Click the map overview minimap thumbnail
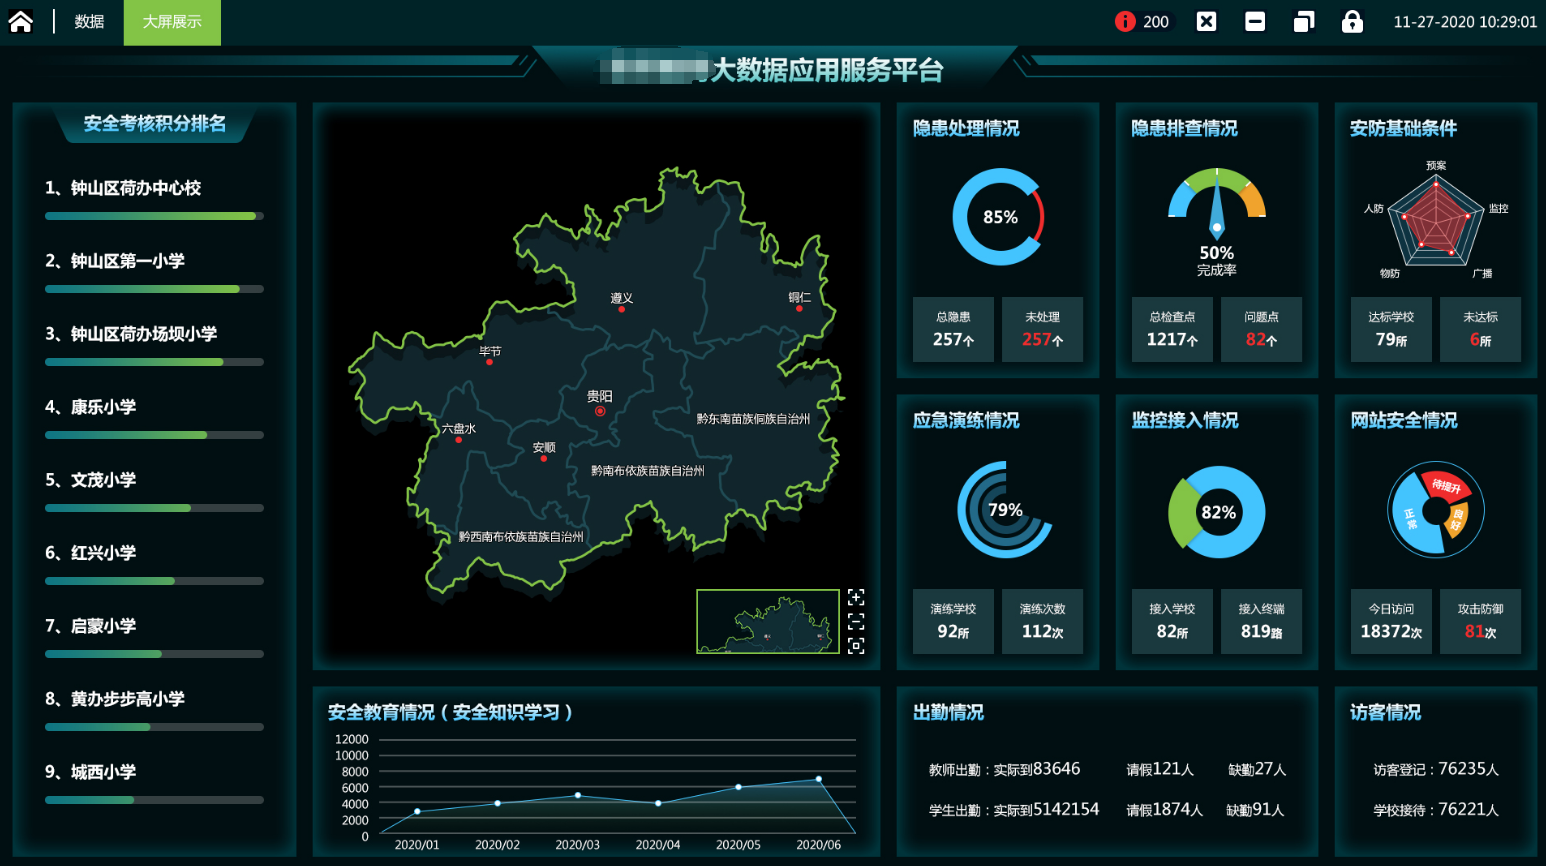This screenshot has width=1546, height=866. (767, 621)
